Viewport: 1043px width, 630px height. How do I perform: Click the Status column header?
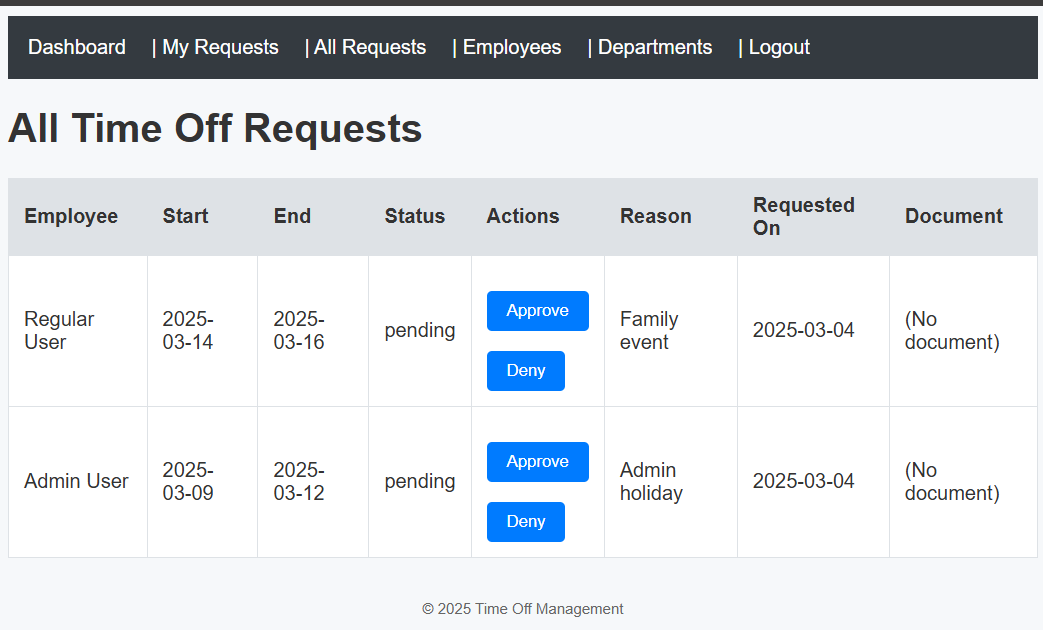pos(414,216)
